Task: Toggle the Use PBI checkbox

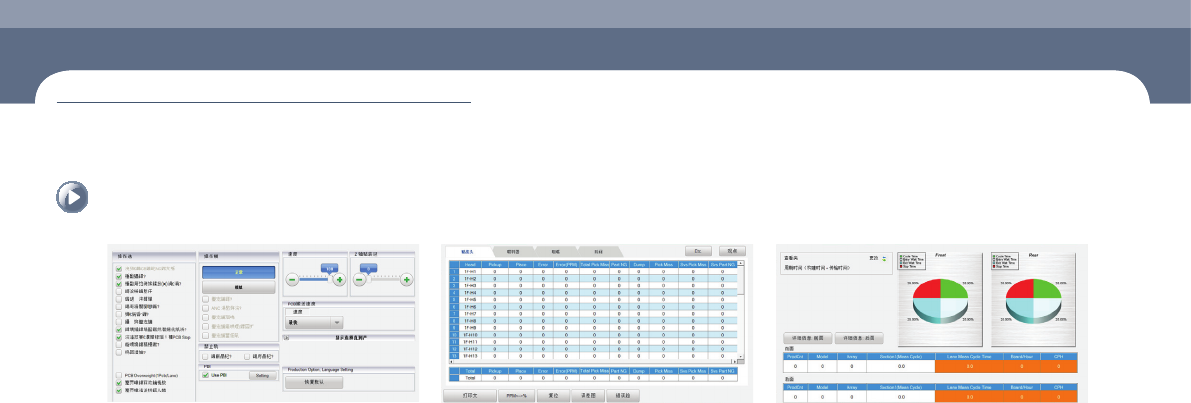Action: pyautogui.click(x=205, y=375)
